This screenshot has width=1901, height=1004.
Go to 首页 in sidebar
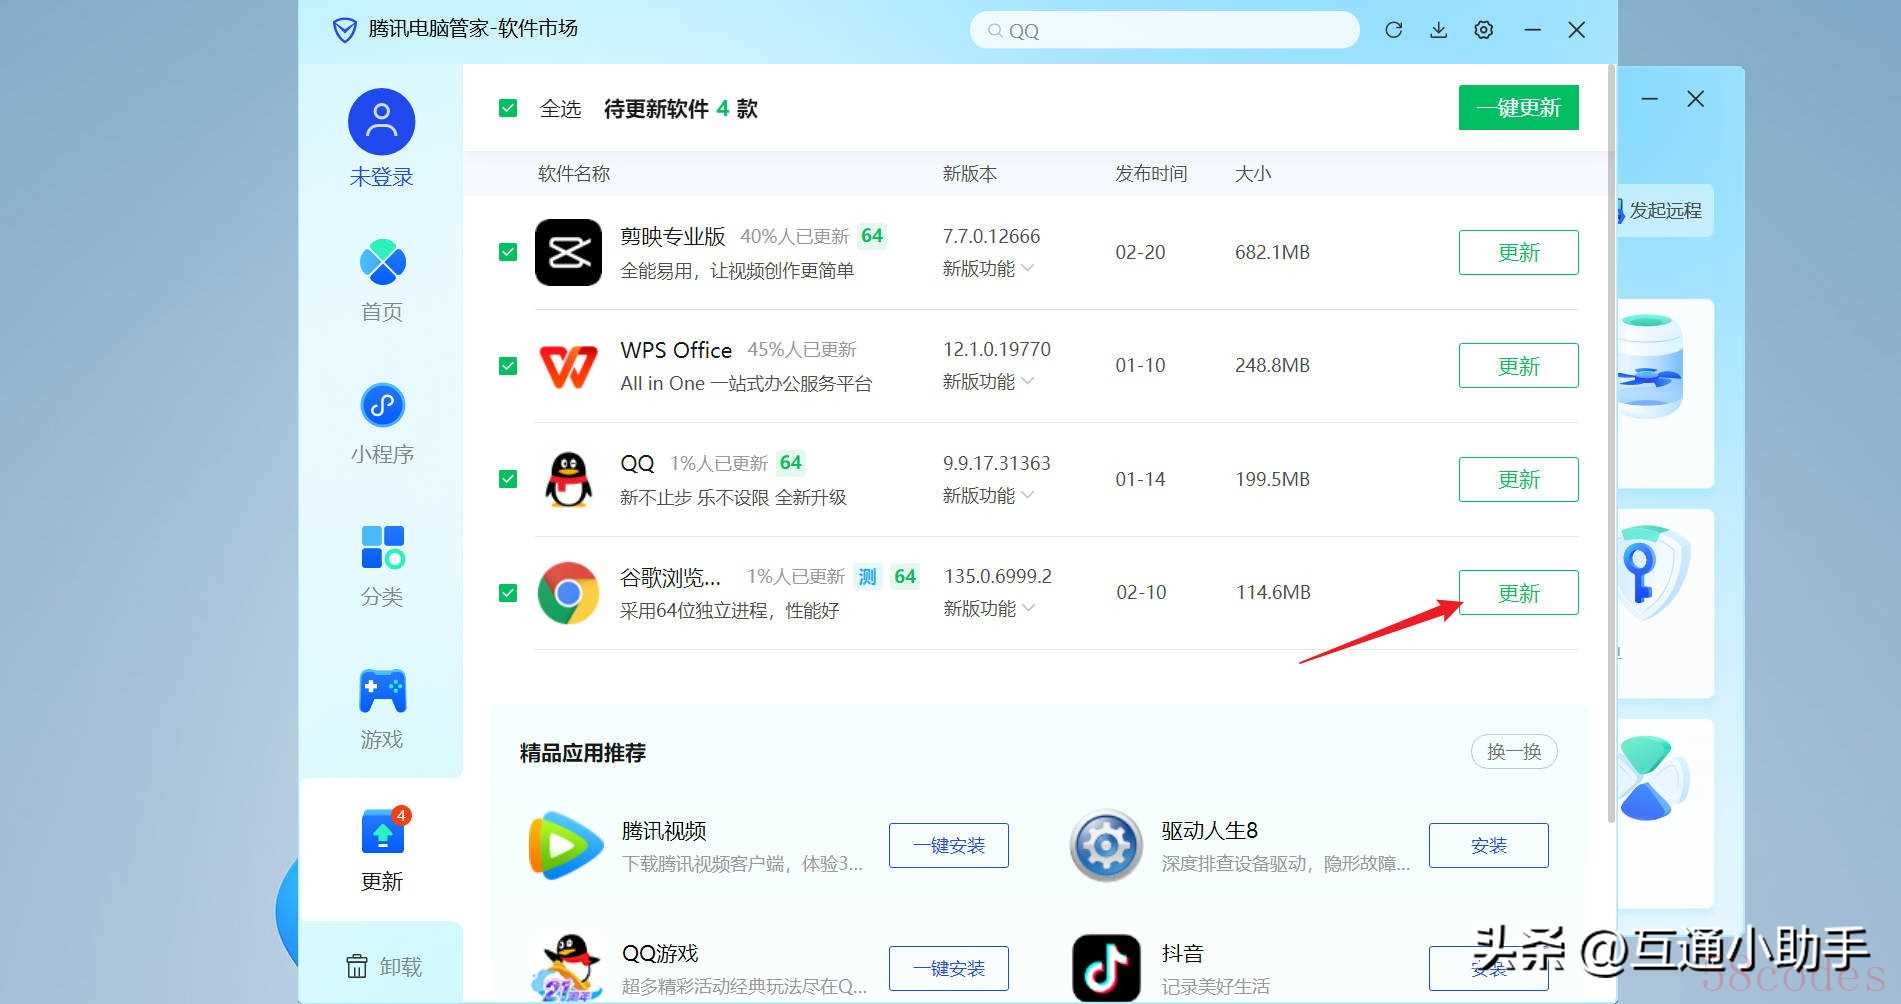(x=382, y=281)
